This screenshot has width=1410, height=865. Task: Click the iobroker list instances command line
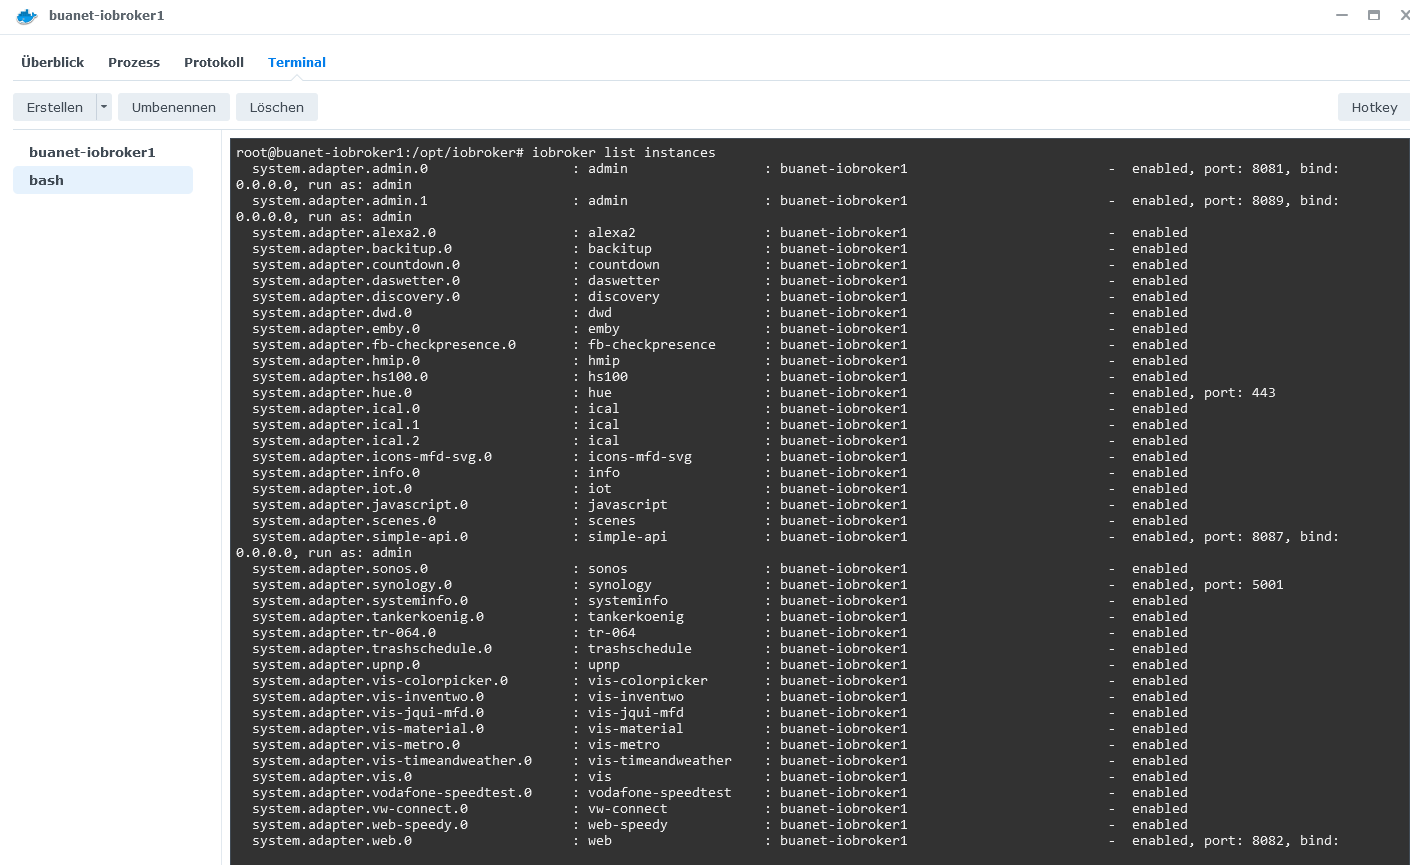click(476, 152)
